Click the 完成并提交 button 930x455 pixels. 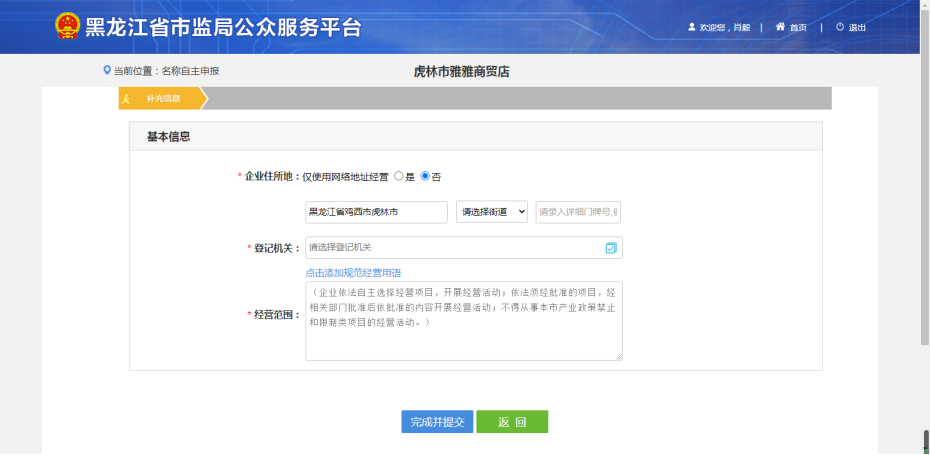click(437, 422)
